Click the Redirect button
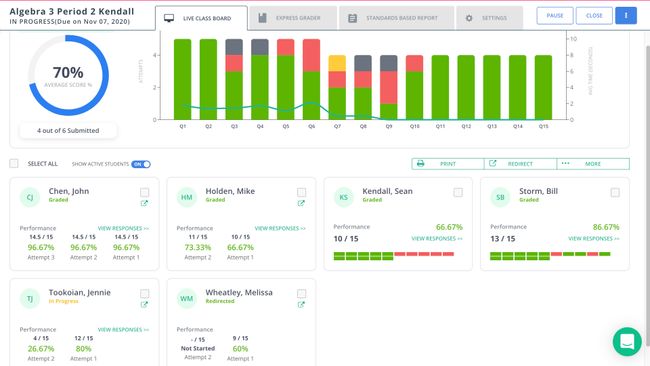 (x=520, y=164)
